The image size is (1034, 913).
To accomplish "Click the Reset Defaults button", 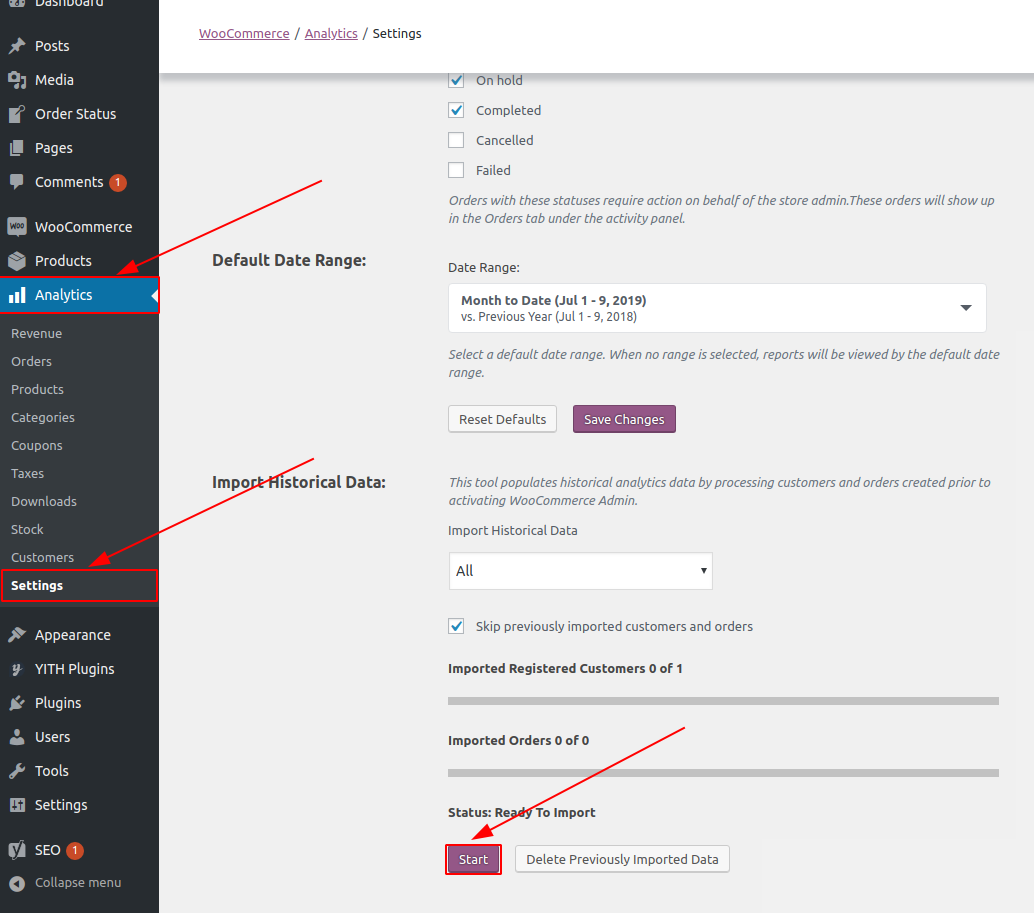I will click(502, 419).
